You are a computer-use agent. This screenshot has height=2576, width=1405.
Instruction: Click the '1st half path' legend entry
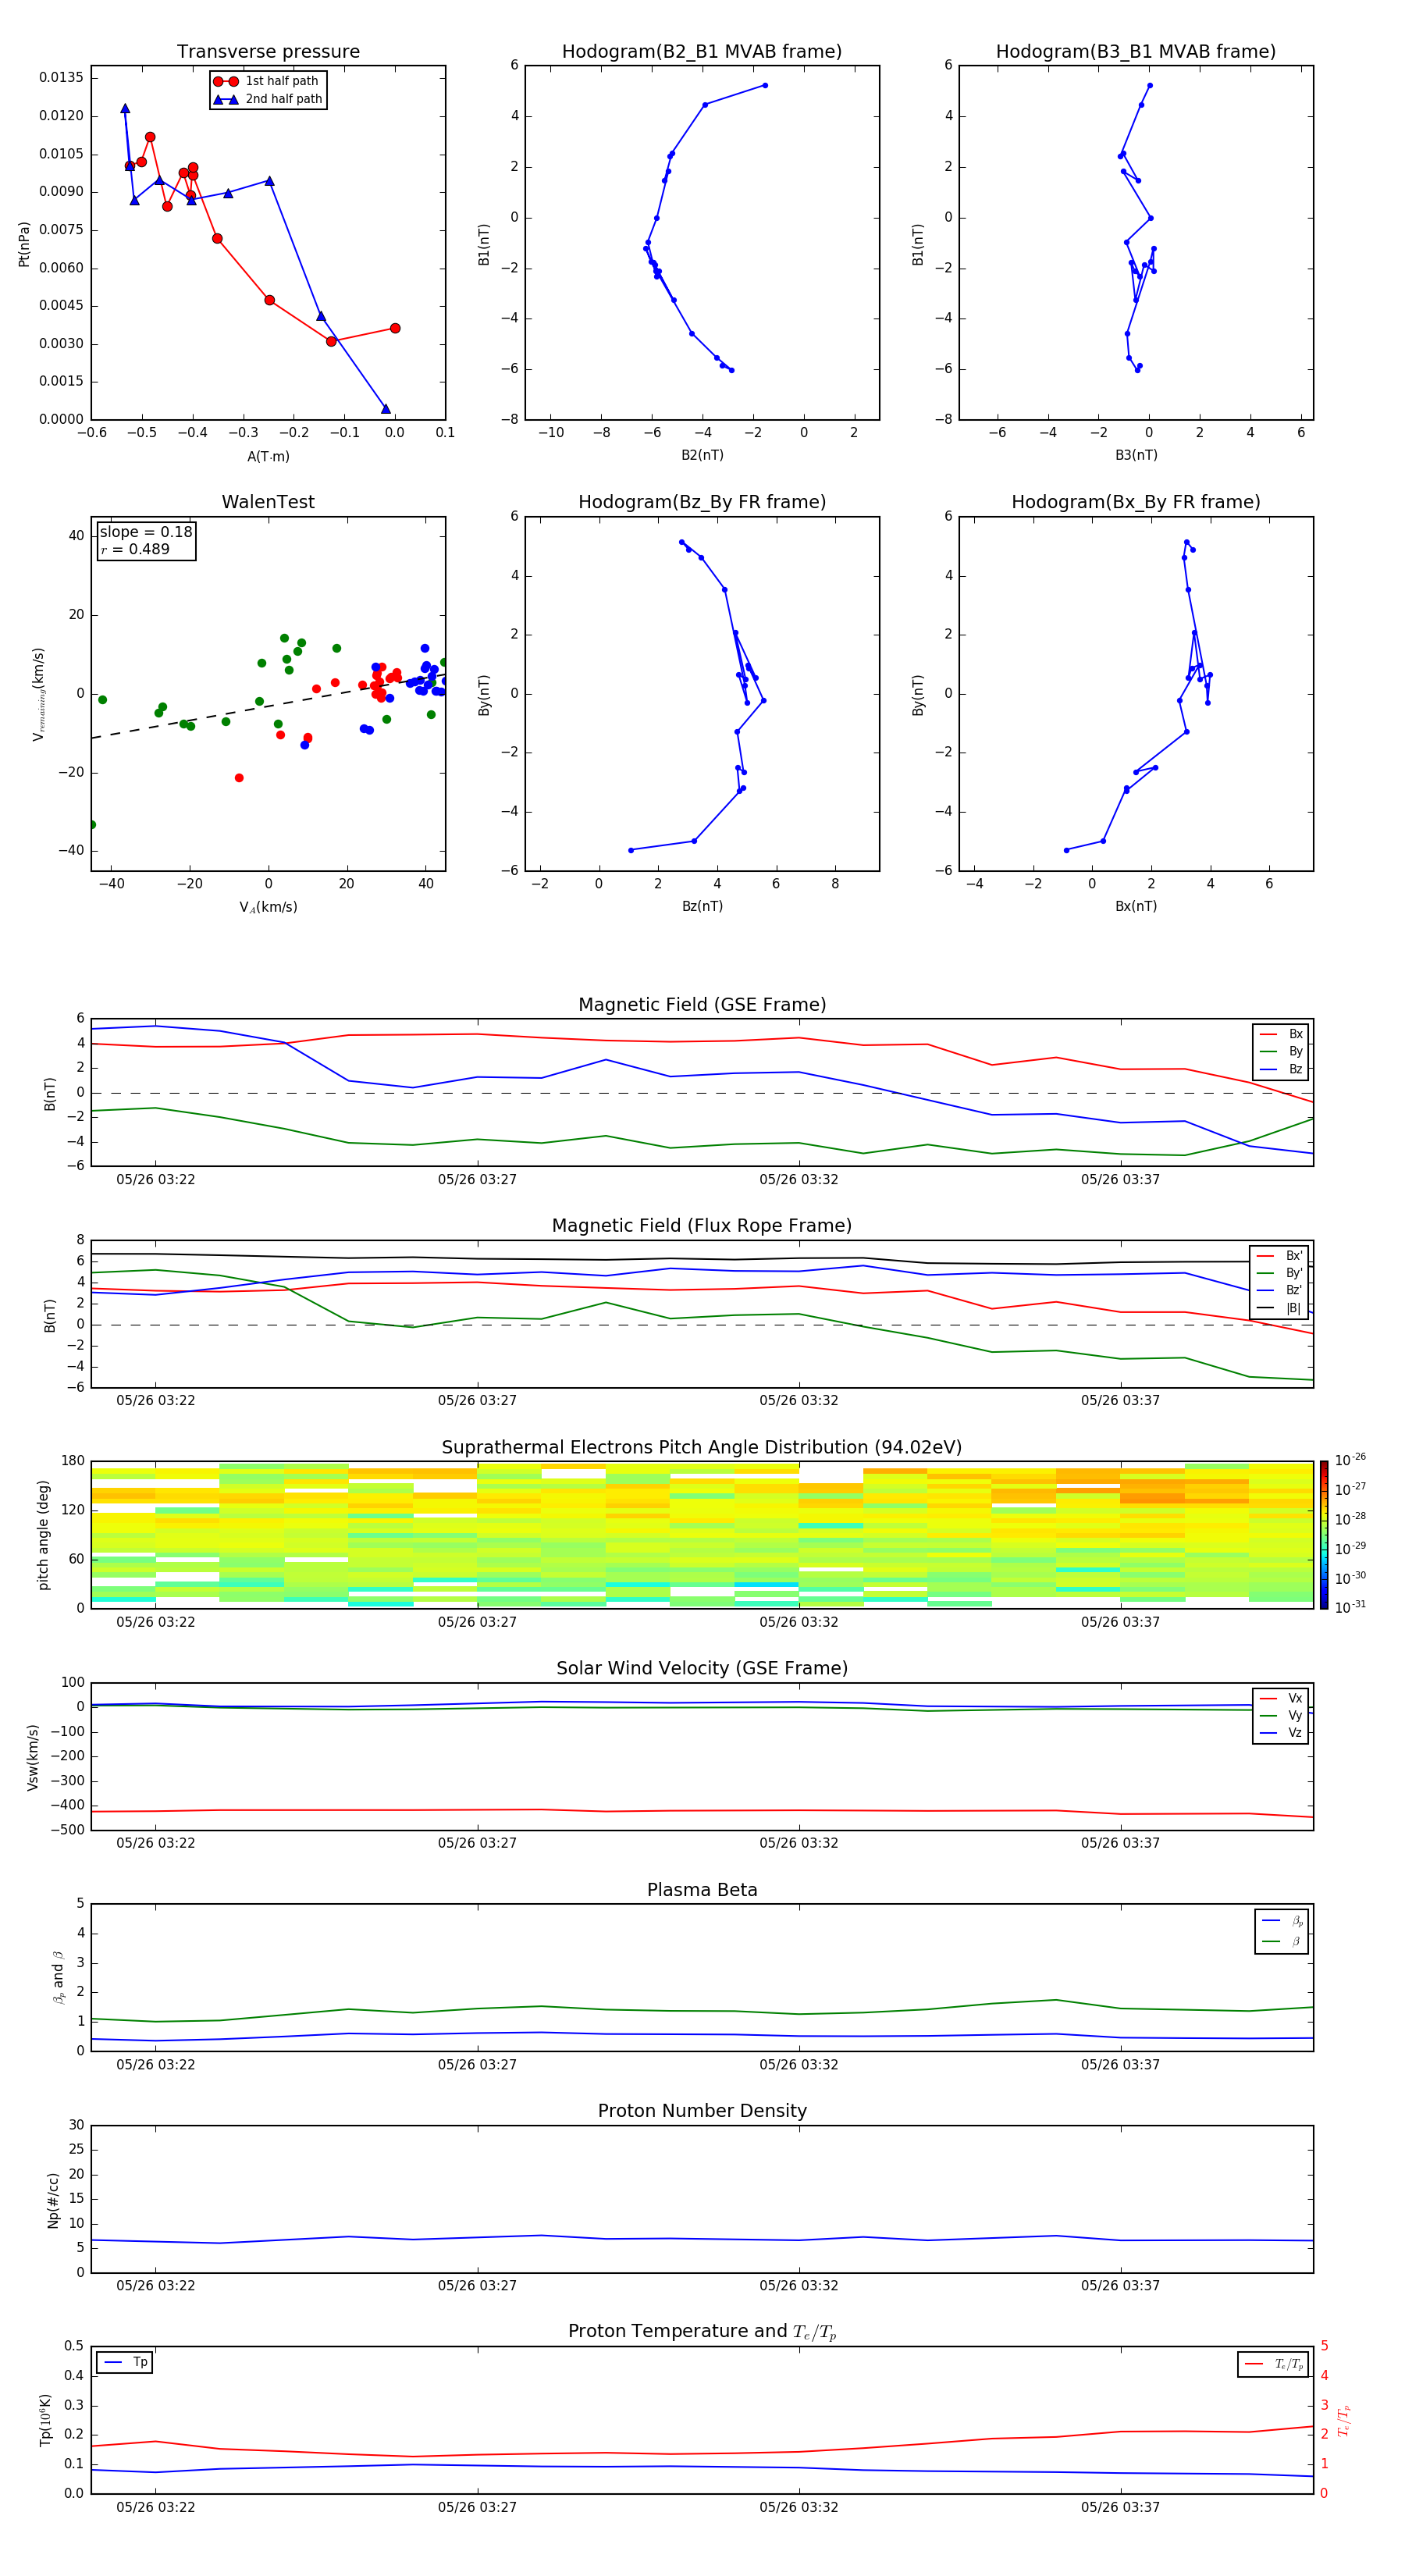click(x=266, y=81)
